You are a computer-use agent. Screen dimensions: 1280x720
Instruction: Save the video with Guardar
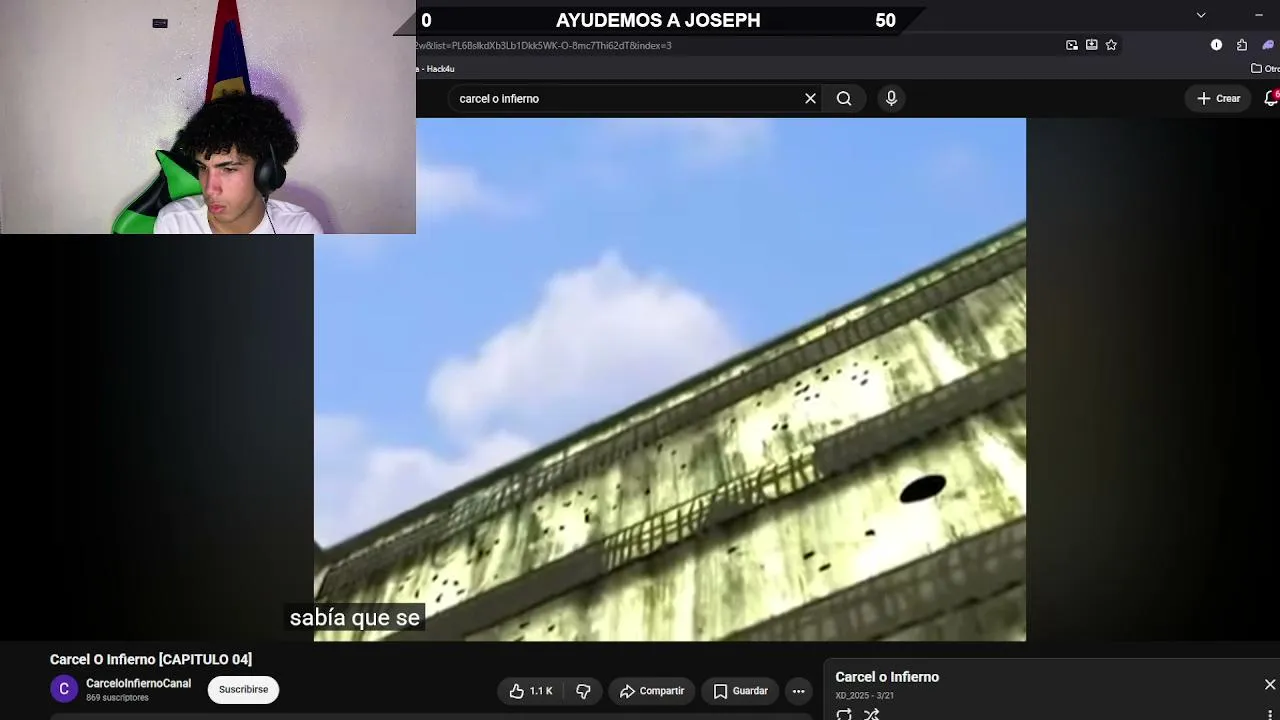741,691
